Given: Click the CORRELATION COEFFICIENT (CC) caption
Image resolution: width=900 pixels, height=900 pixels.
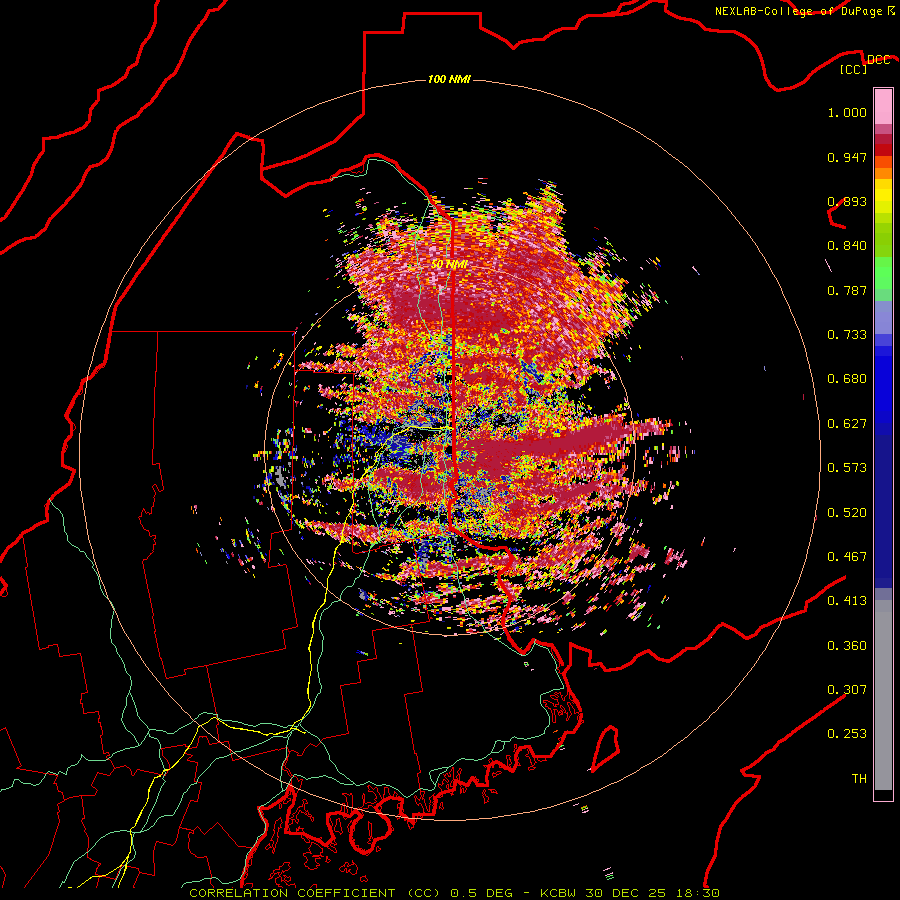Looking at the screenshot, I should [x=315, y=893].
